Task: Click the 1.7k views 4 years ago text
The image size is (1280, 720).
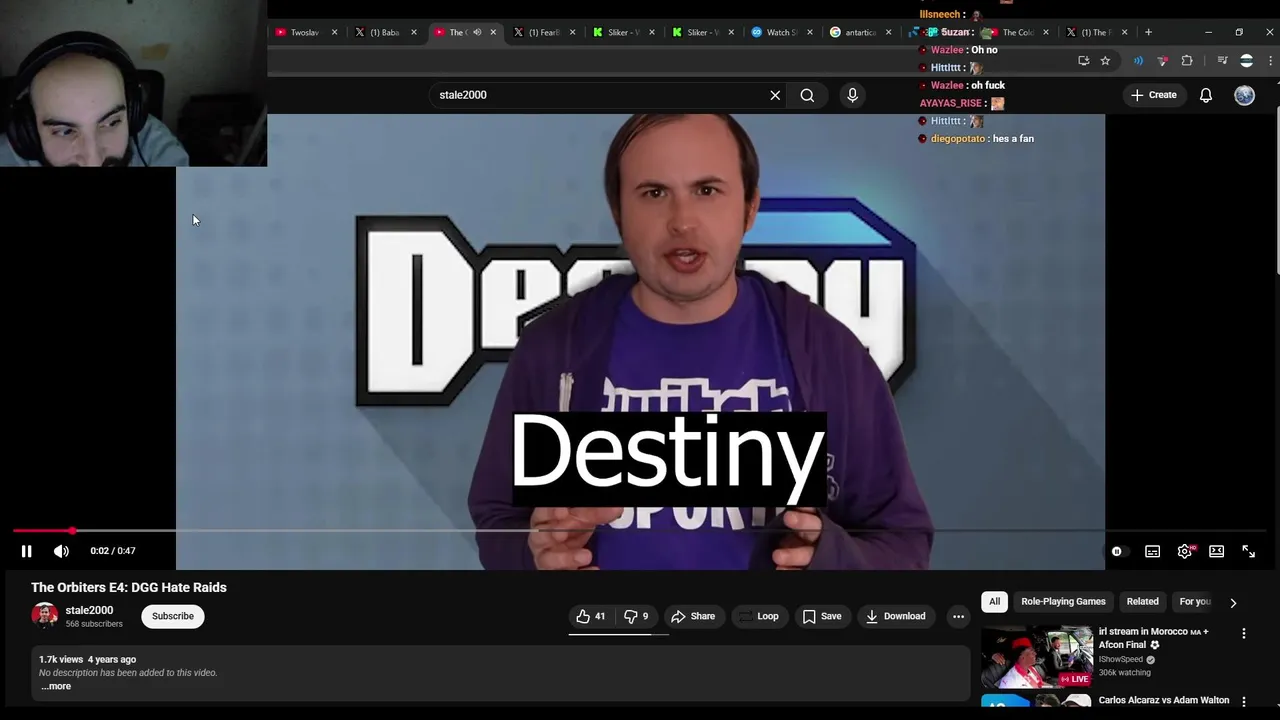Action: pos(87,660)
